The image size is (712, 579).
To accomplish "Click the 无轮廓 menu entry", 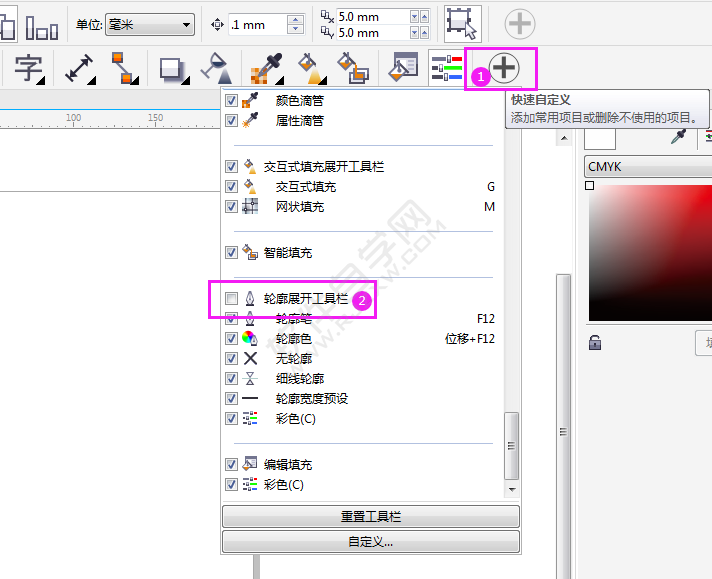I will [361, 358].
